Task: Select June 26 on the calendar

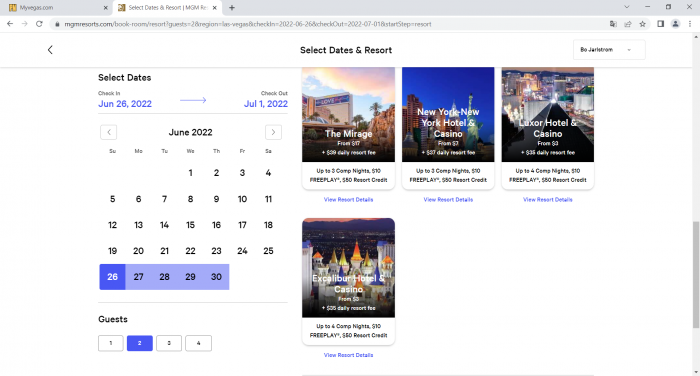Action: (x=112, y=277)
